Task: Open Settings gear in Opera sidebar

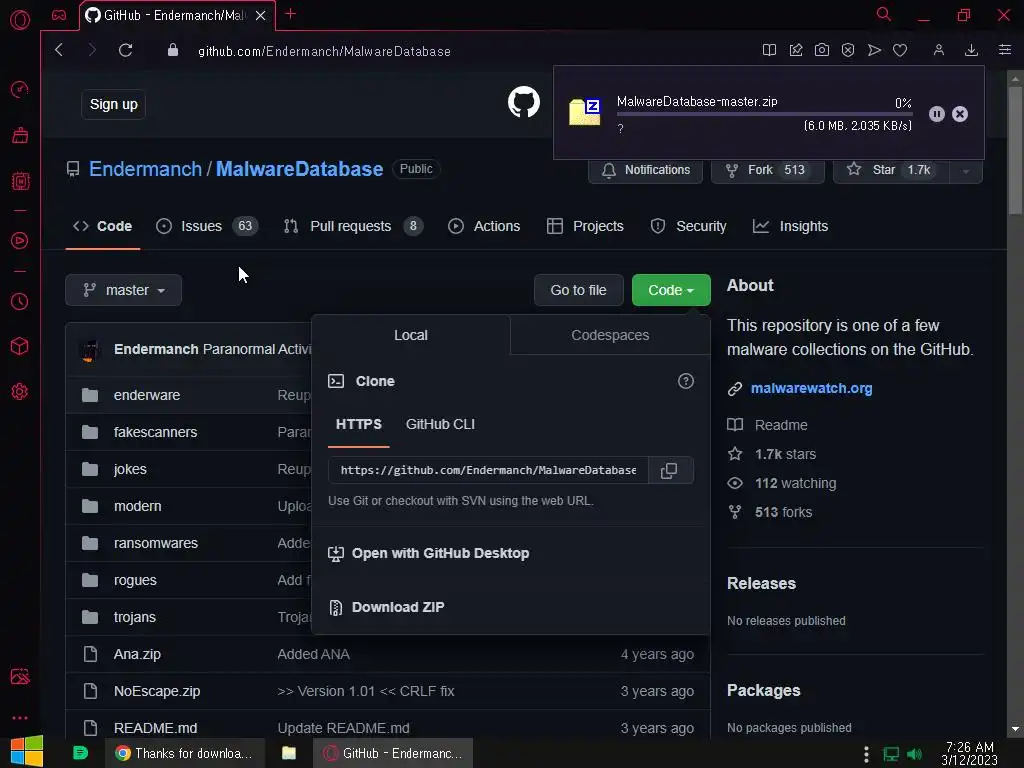Action: pos(20,392)
